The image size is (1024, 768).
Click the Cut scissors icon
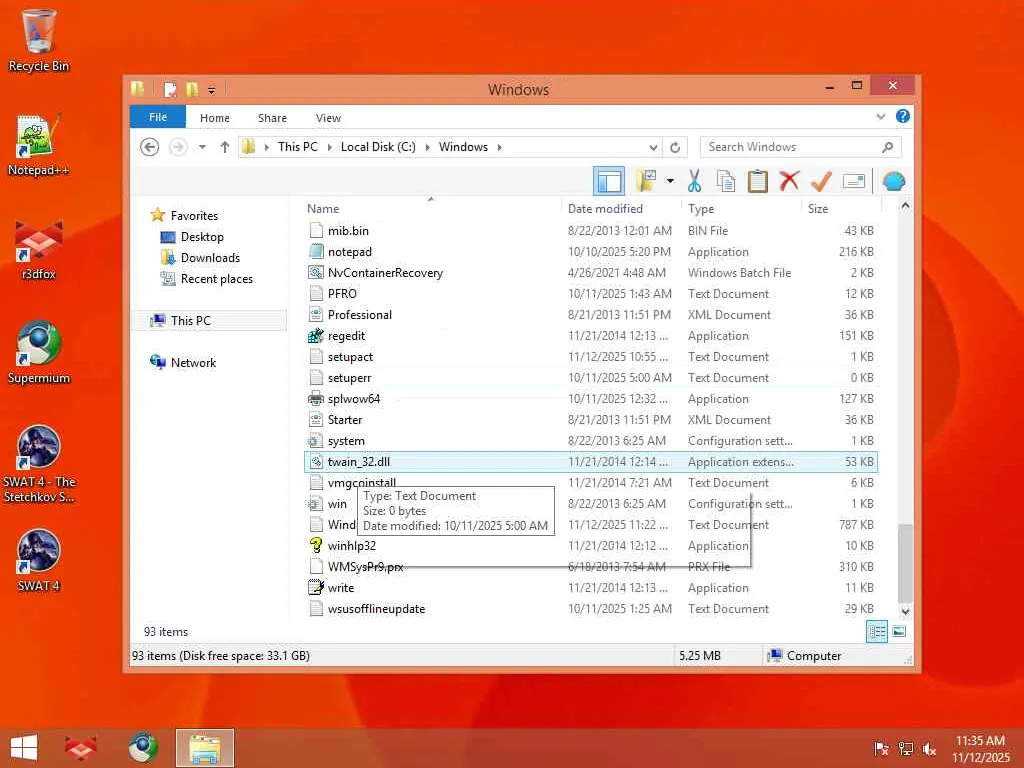tap(694, 181)
